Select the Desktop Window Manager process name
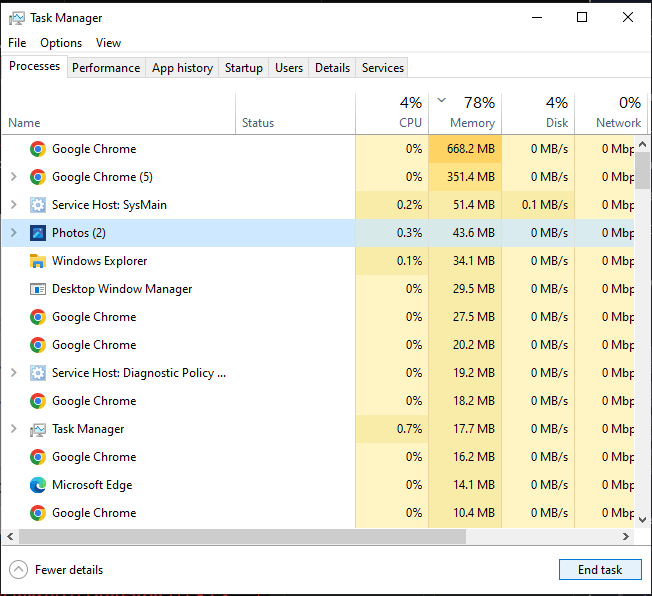This screenshot has width=652, height=596. pyautogui.click(x=122, y=289)
